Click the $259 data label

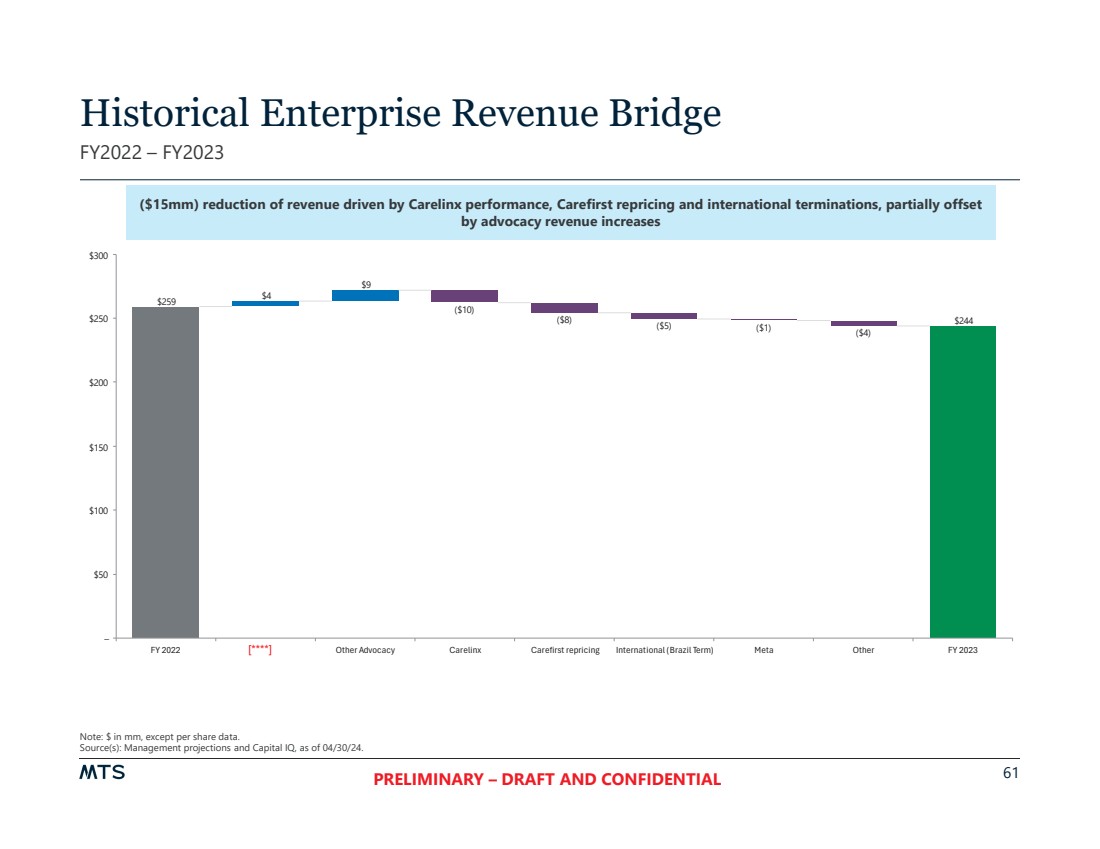[x=165, y=300]
